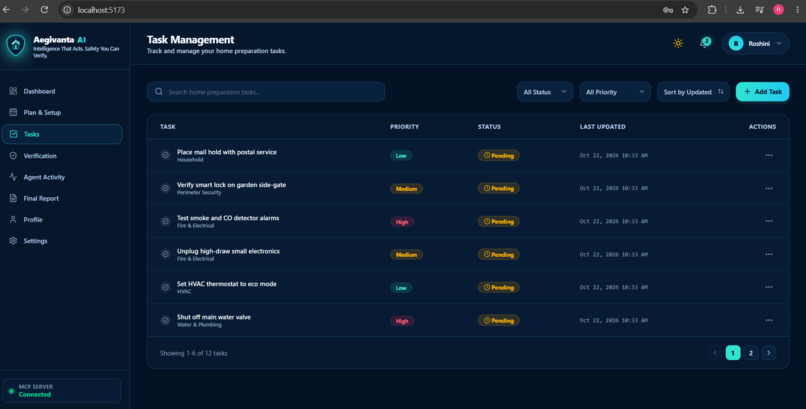
Task: Click the MCP Server Connected status
Action: click(62, 391)
